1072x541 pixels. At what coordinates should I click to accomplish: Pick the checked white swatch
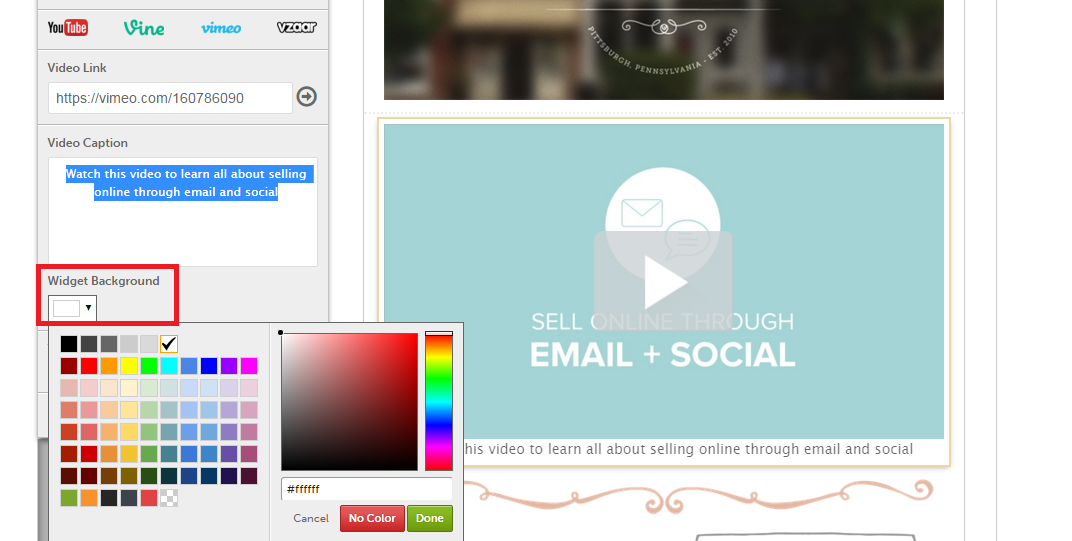pyautogui.click(x=168, y=343)
